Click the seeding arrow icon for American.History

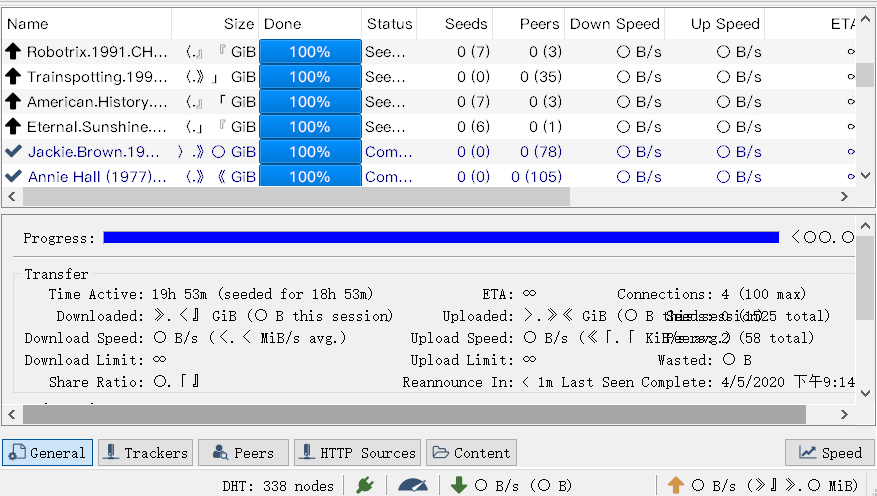[x=13, y=102]
